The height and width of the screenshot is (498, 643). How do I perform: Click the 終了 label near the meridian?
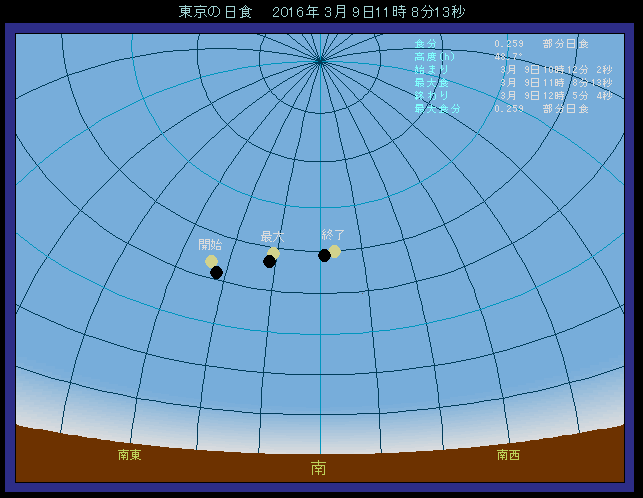pos(333,234)
